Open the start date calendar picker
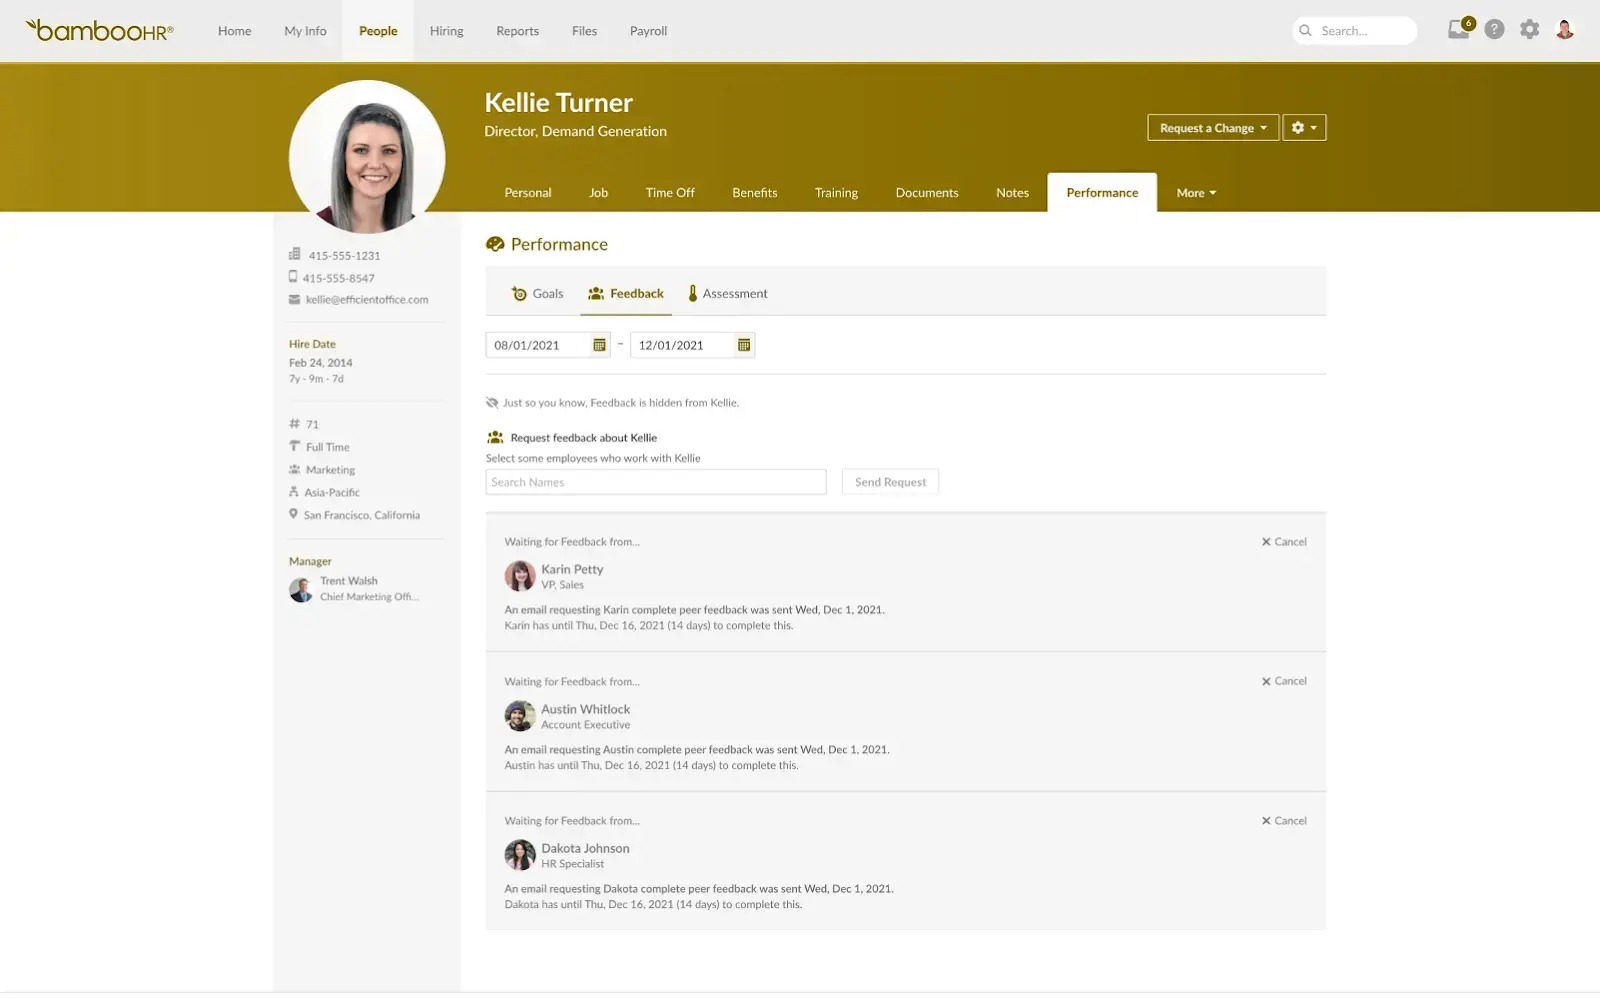Screen dimensions: 1600x999 [x=599, y=345]
